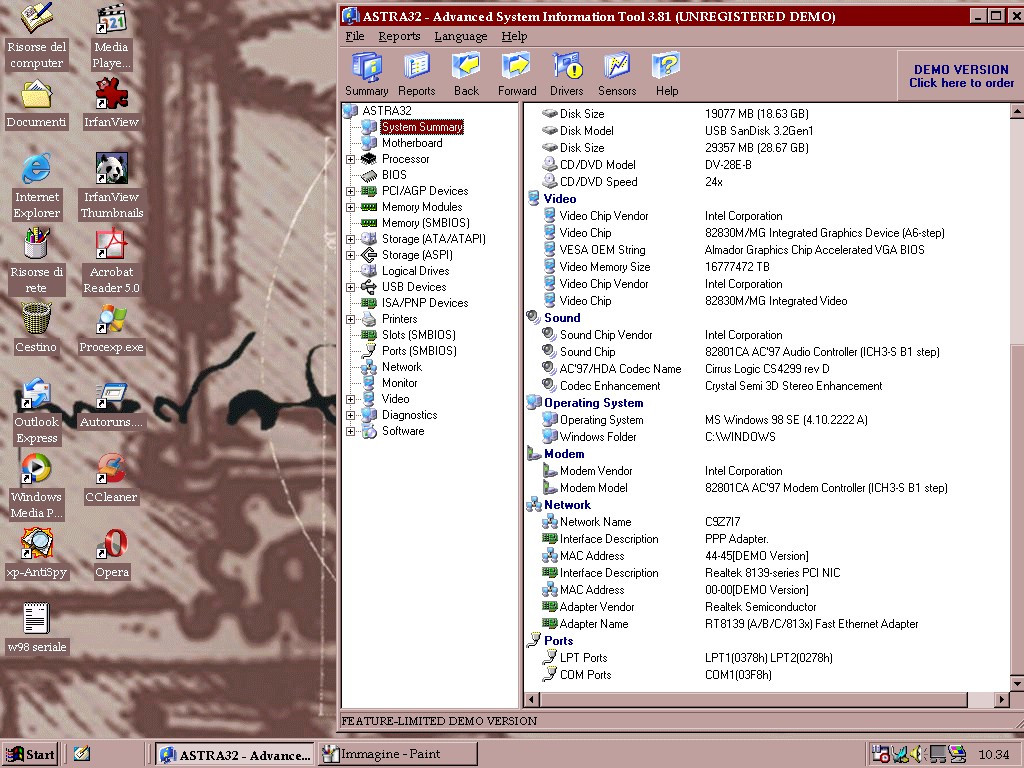This screenshot has height=768, width=1024.
Task: Expand the Processor tree node
Action: point(351,159)
